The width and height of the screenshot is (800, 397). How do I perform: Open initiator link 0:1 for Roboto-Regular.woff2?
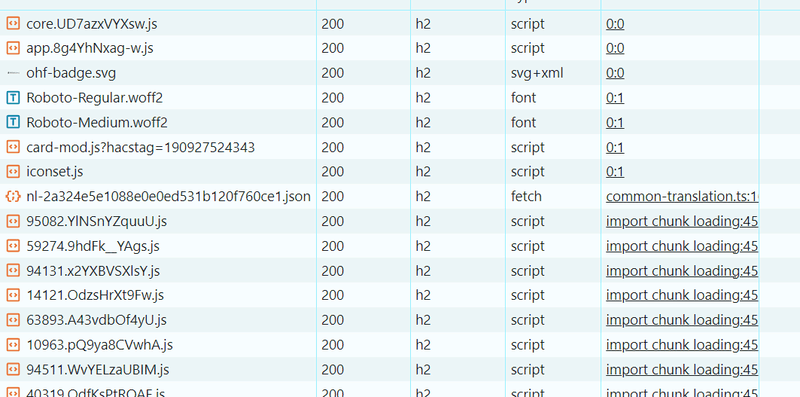click(x=615, y=97)
